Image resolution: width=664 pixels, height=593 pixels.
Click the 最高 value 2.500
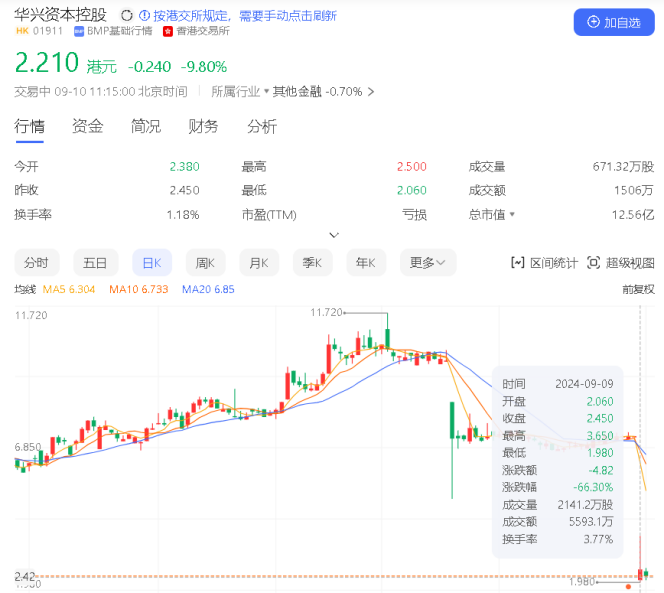click(x=411, y=167)
